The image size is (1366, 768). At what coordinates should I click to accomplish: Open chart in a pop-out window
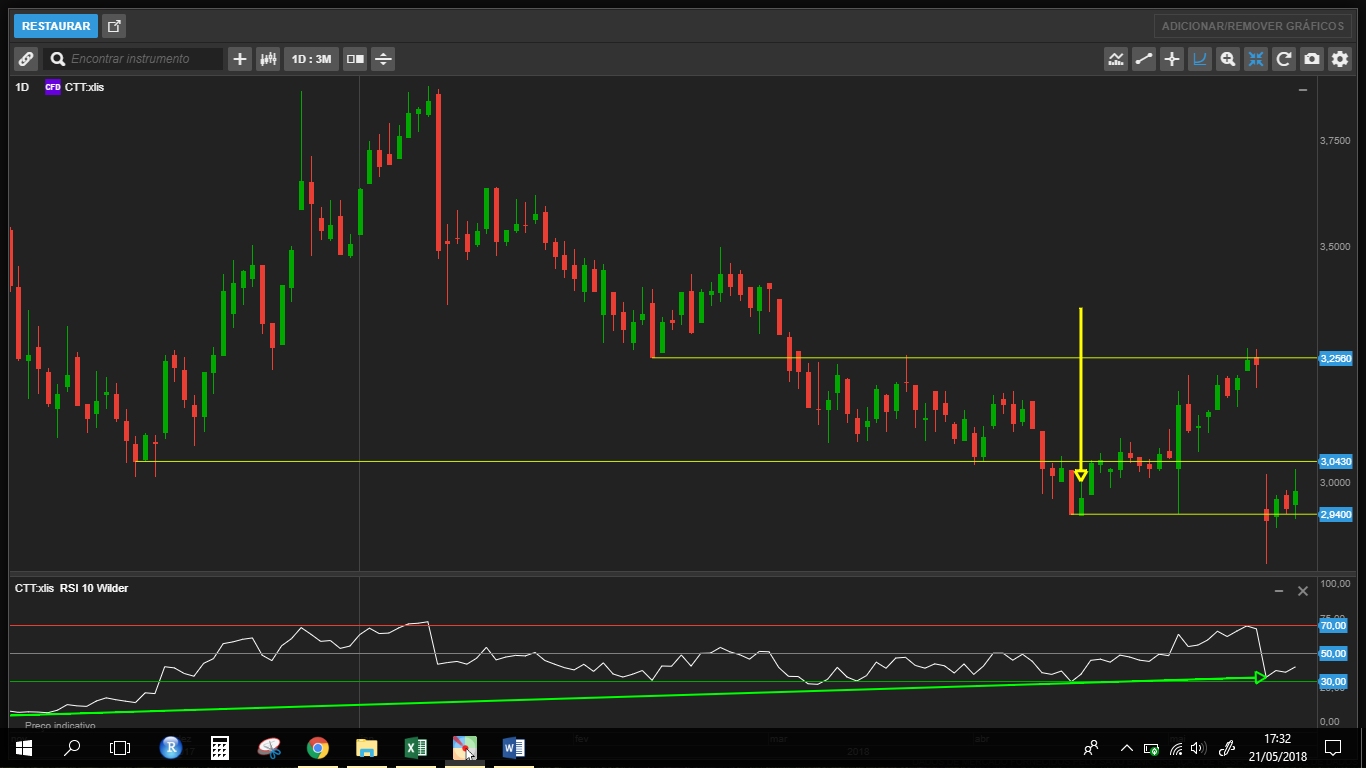(x=114, y=26)
